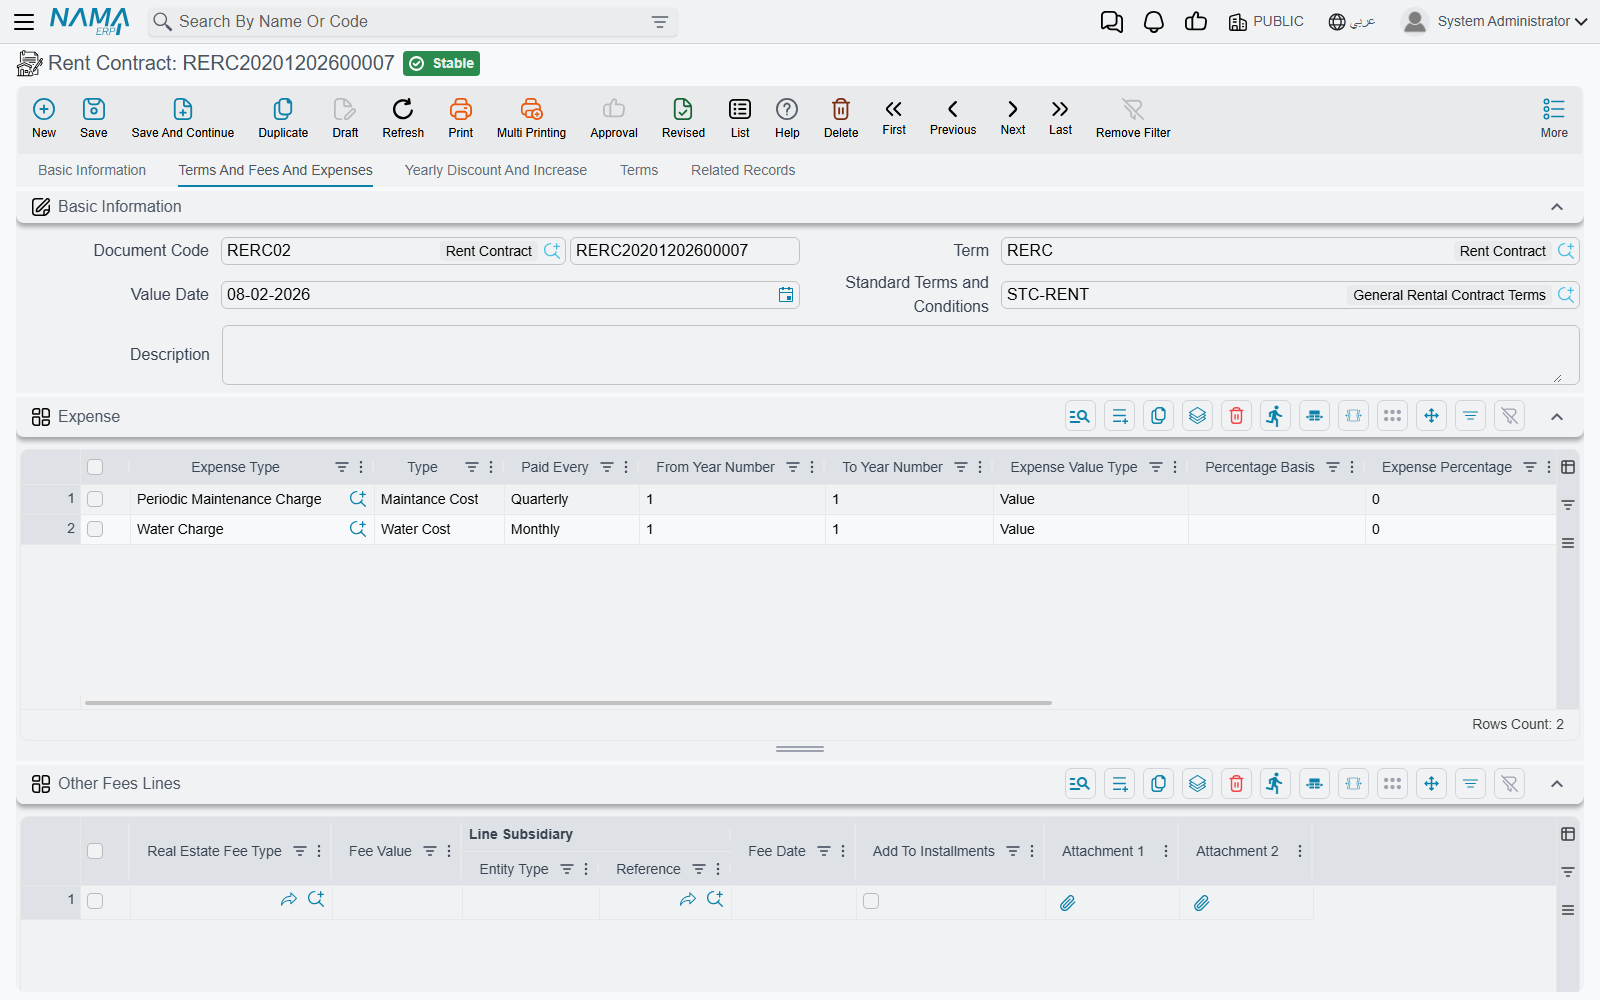Click the Value Date field
The image size is (1600, 1000).
point(510,294)
